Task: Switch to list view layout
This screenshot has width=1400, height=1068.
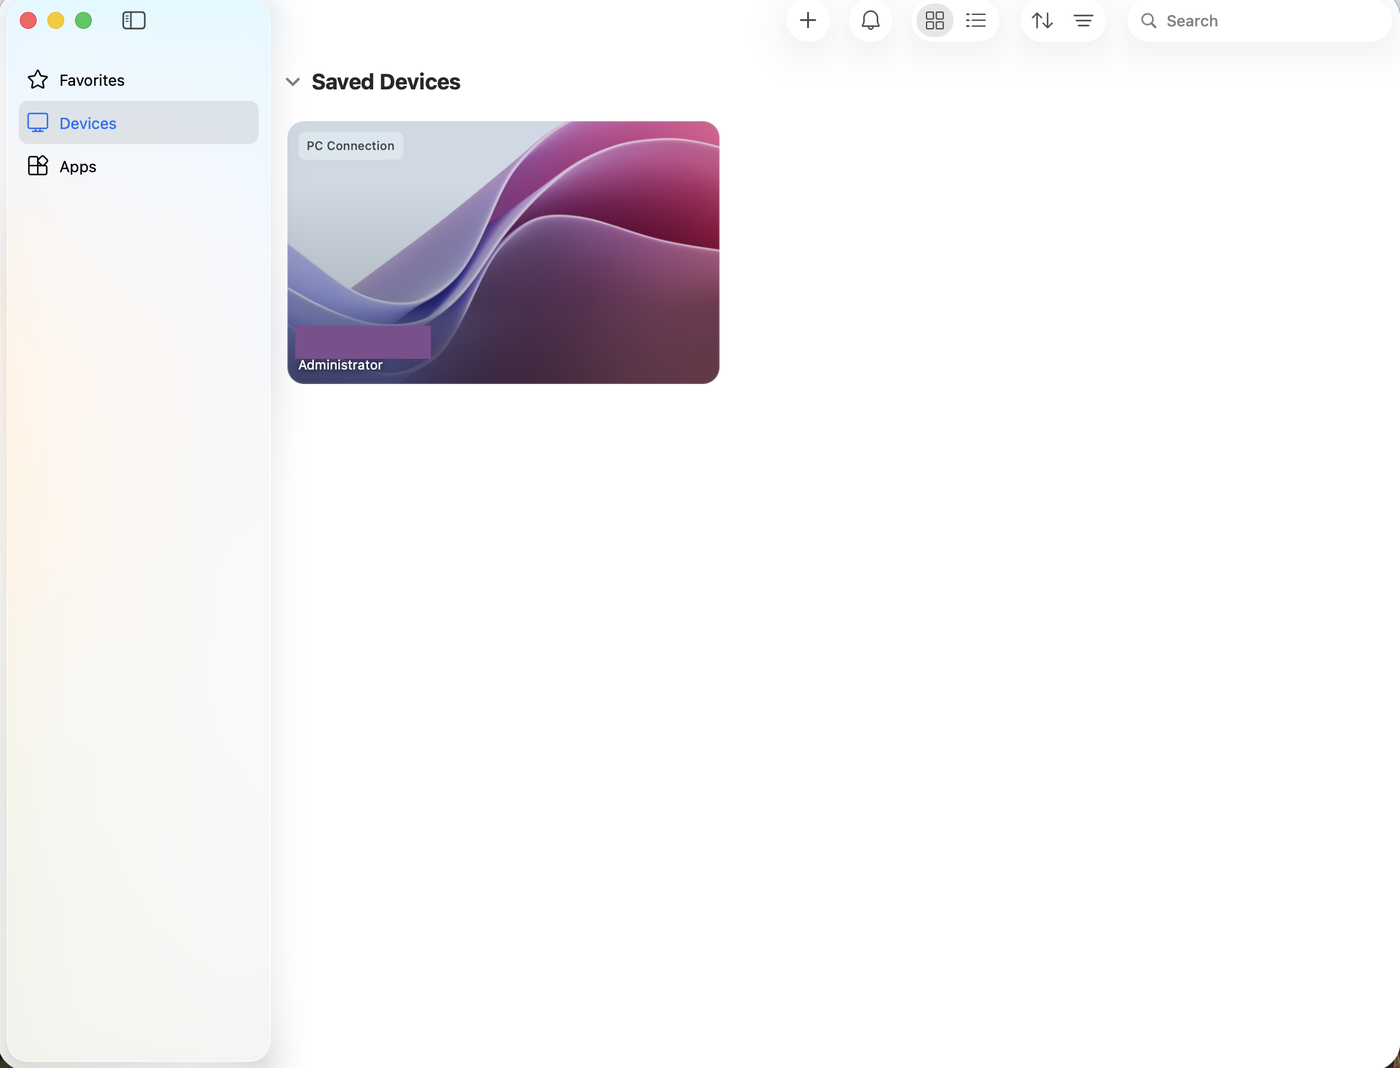Action: [976, 20]
